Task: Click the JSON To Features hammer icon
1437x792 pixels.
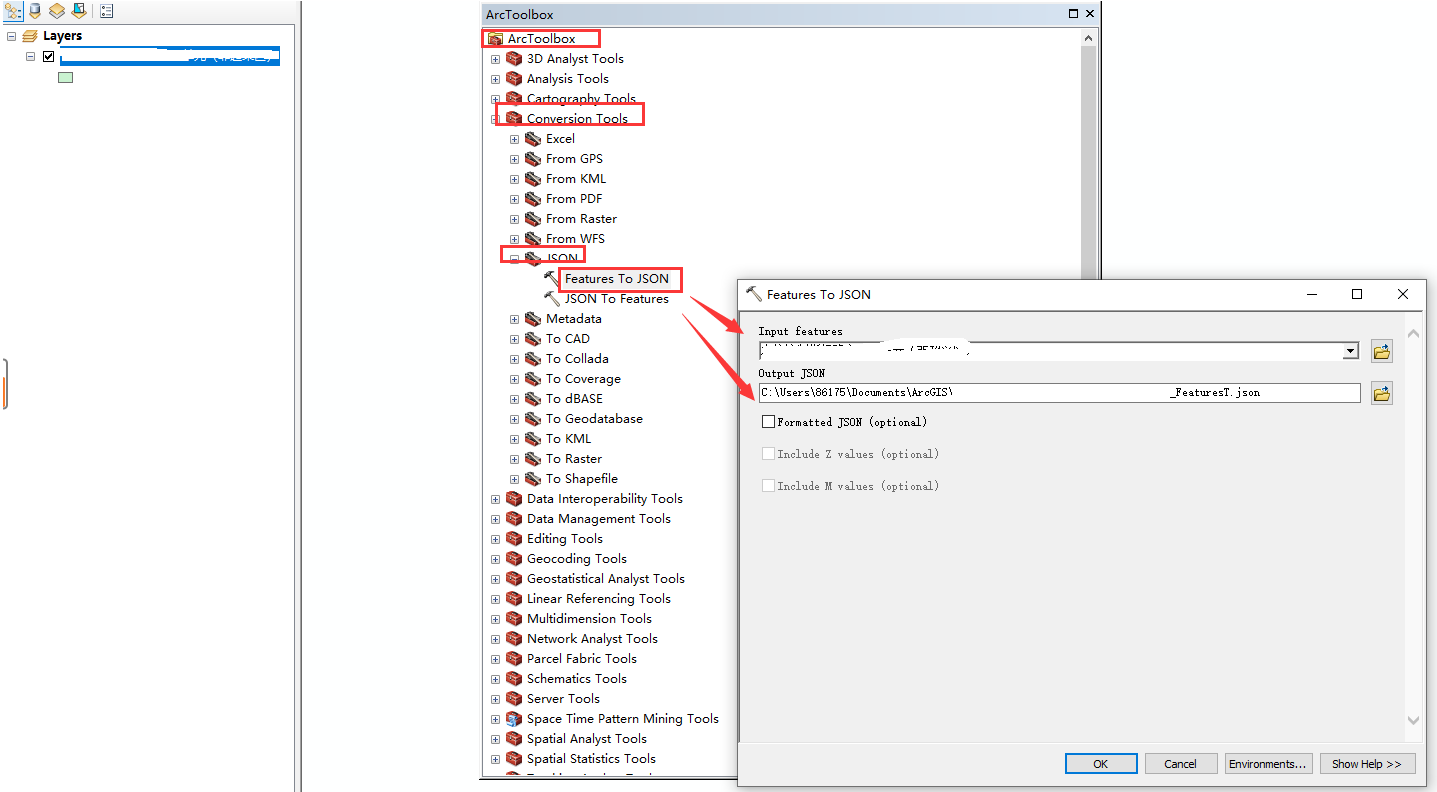Action: pos(552,299)
